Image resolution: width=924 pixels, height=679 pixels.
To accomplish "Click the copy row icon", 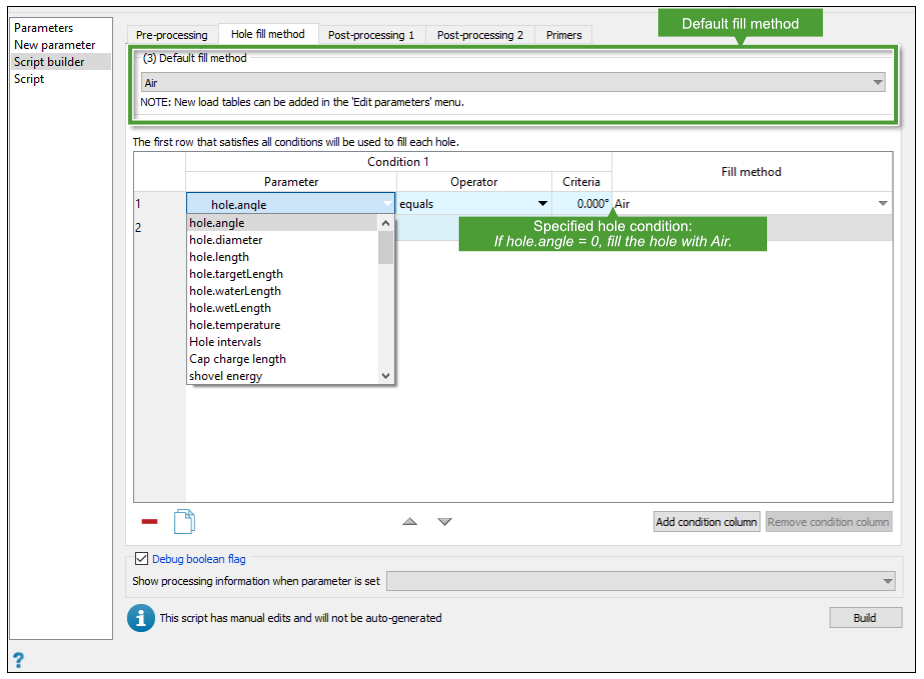I will point(184,521).
